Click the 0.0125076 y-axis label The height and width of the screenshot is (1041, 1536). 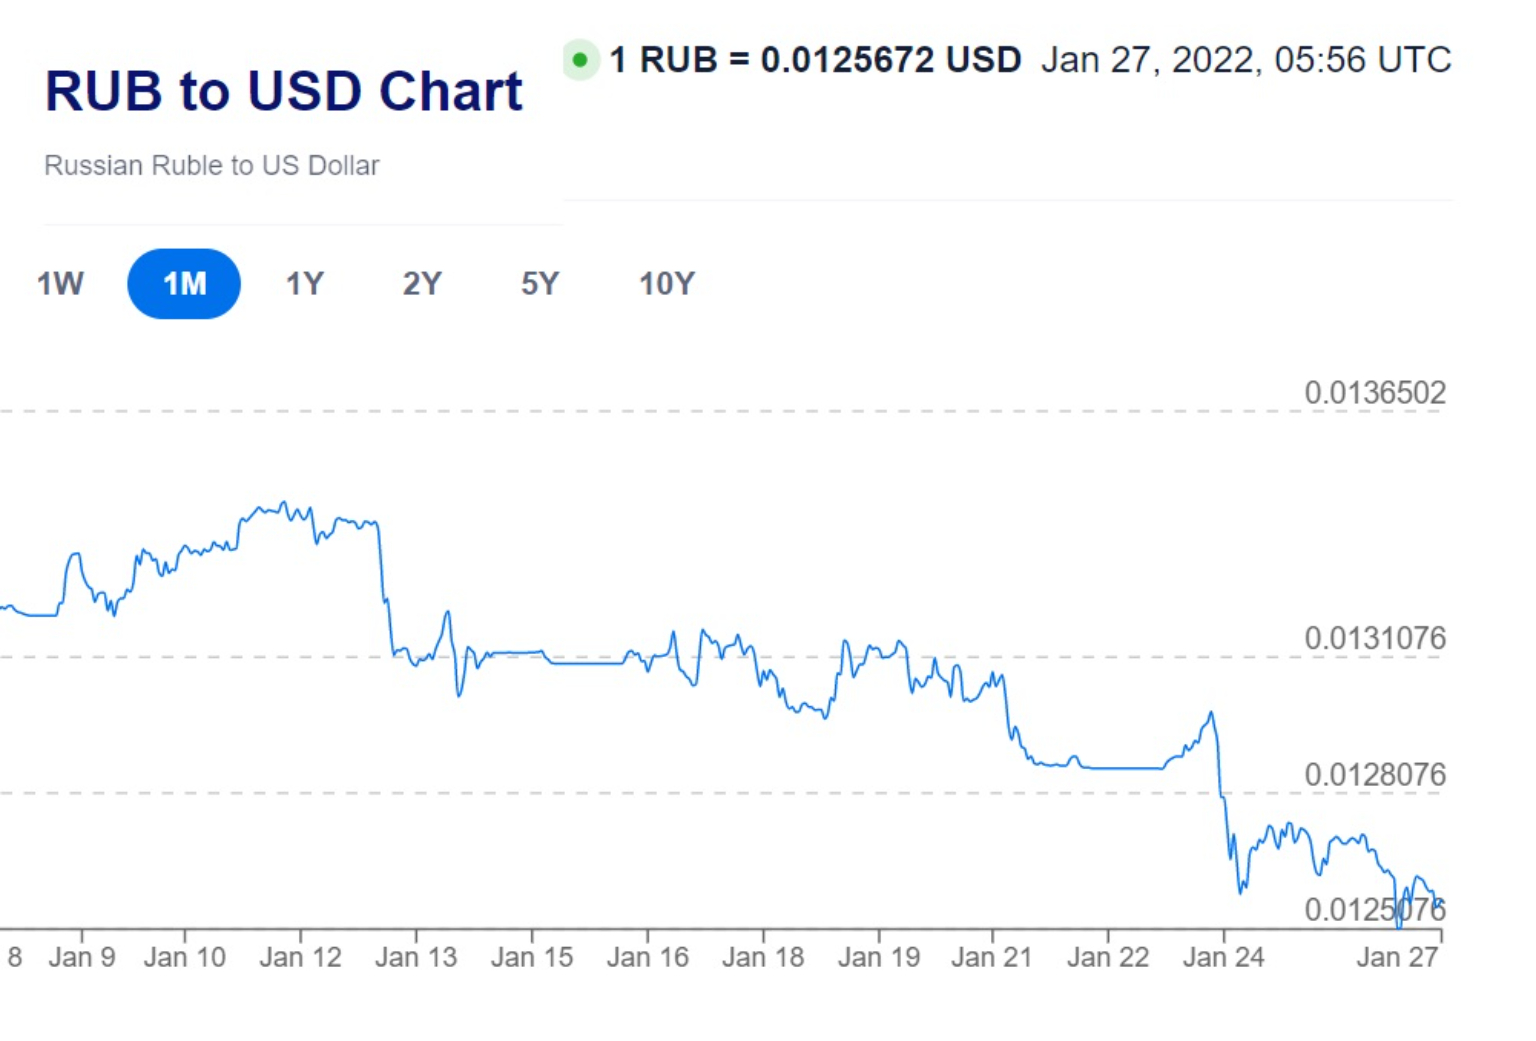[1374, 910]
